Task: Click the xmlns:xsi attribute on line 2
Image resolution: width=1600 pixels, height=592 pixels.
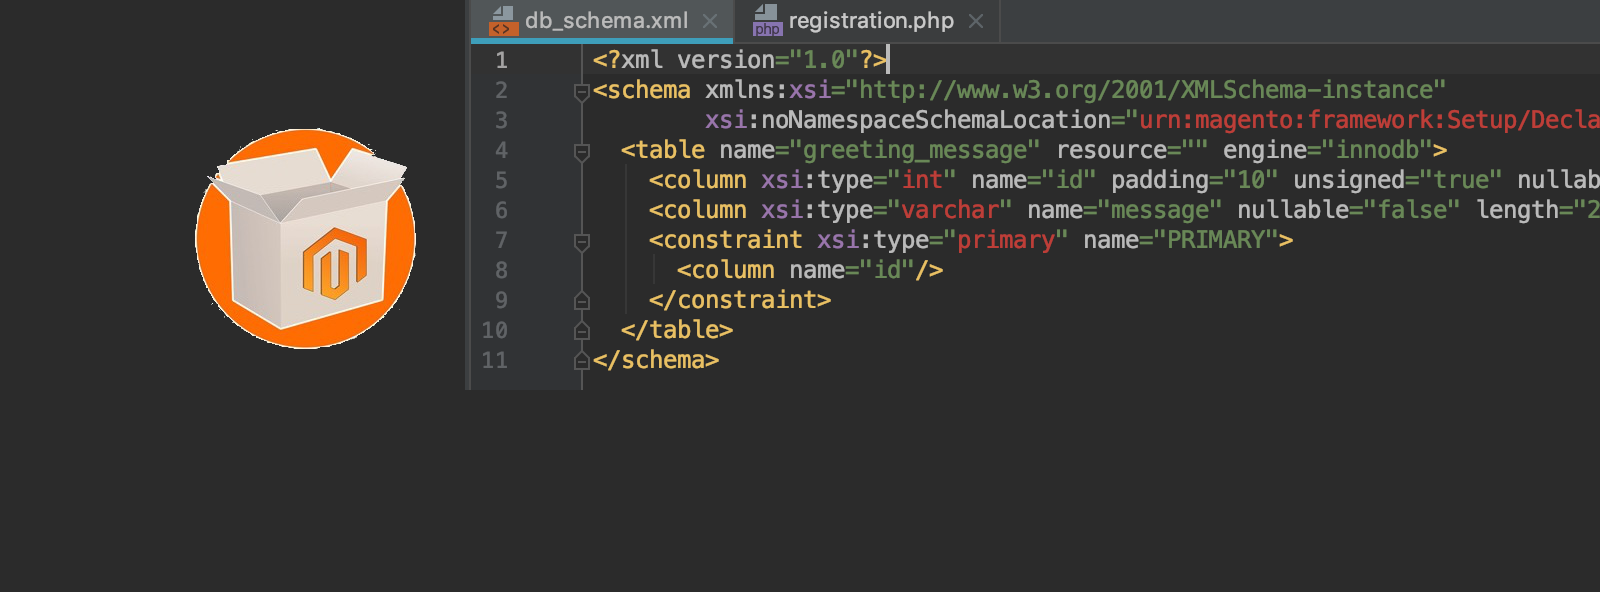Action: click(x=768, y=91)
